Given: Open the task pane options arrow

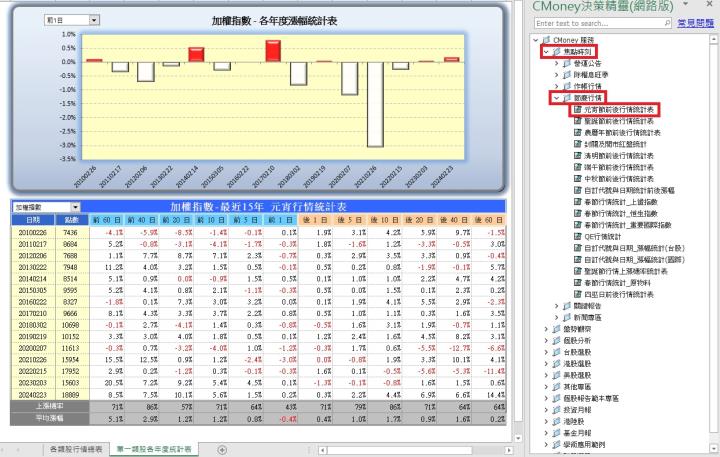Looking at the screenshot, I should (686, 4).
